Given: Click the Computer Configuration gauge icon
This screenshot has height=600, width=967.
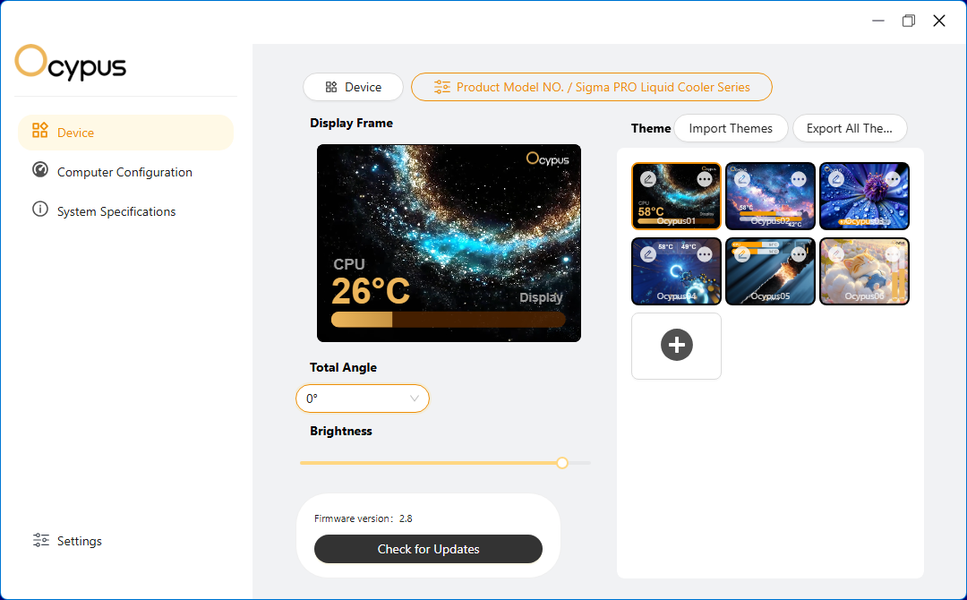Looking at the screenshot, I should [x=40, y=170].
